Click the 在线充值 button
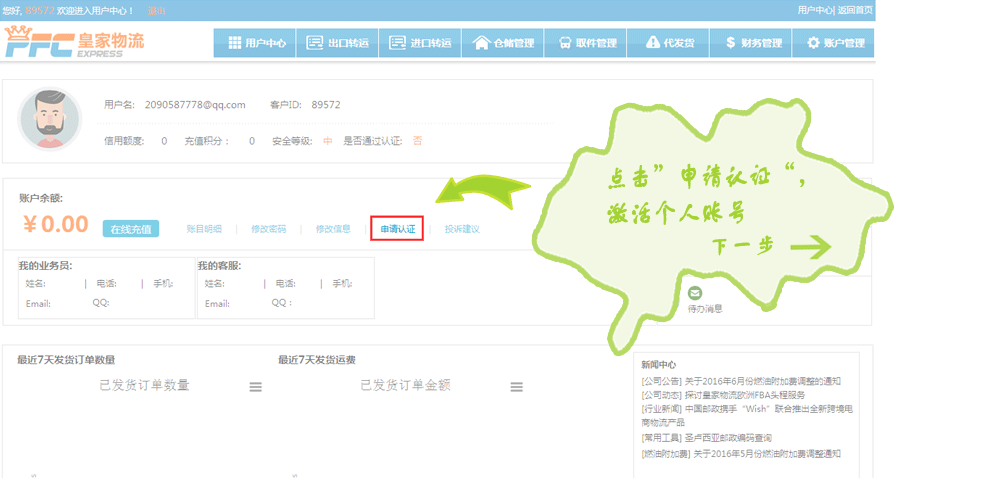This screenshot has height=480, width=990. pos(131,229)
